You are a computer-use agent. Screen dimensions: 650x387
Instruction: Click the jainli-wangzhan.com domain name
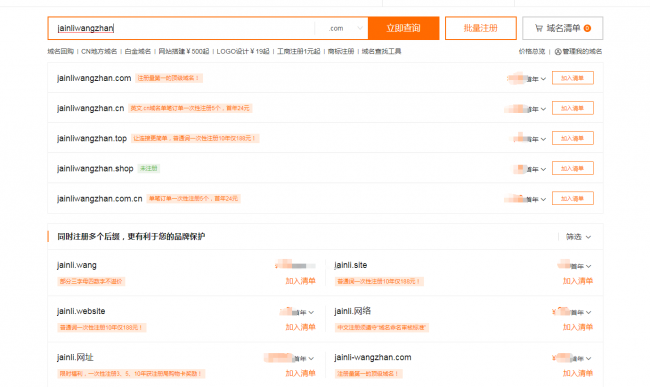[373, 357]
